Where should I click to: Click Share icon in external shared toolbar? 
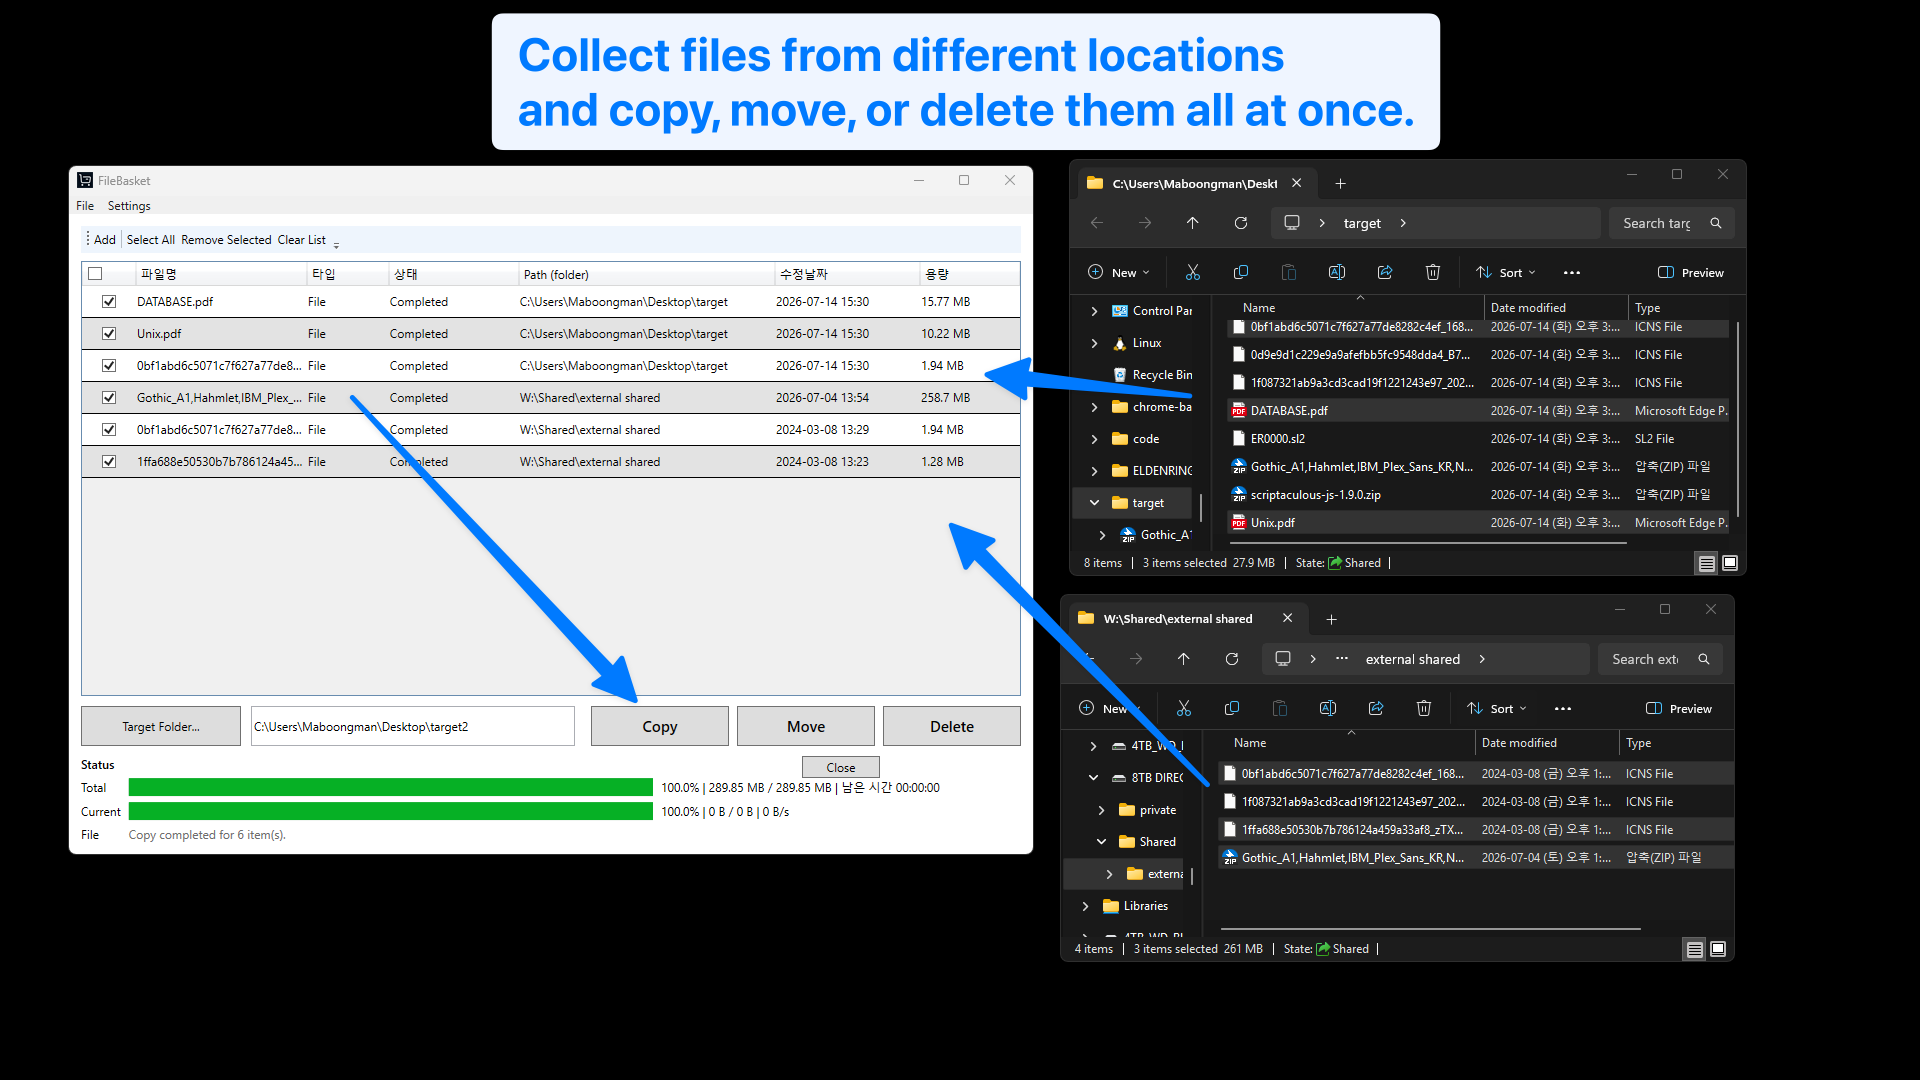pyautogui.click(x=1376, y=708)
